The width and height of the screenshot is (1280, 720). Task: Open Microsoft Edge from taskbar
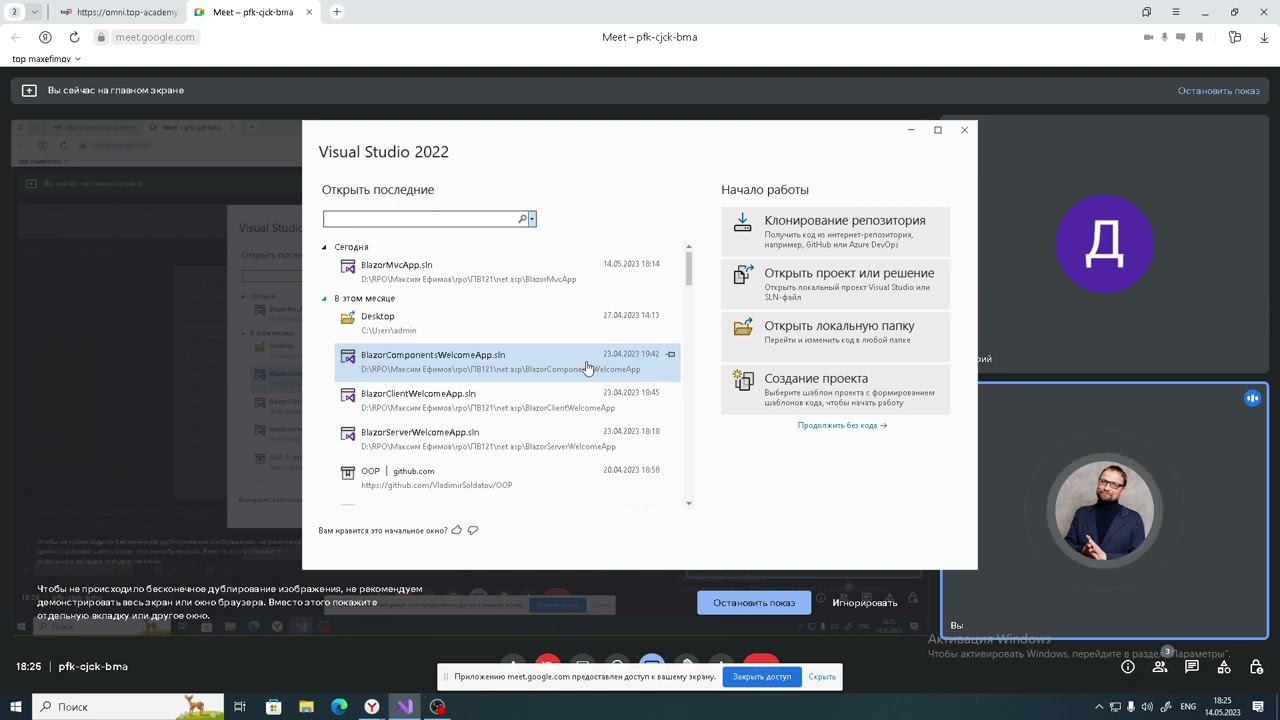(x=339, y=707)
